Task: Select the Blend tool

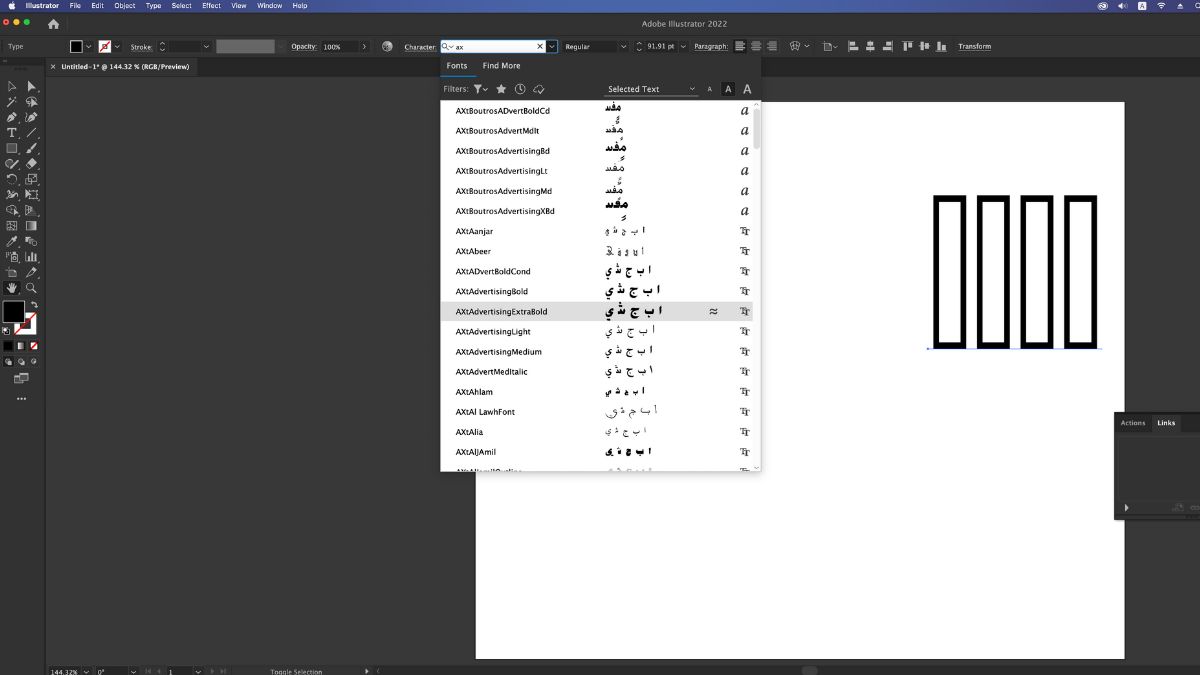Action: pyautogui.click(x=32, y=241)
